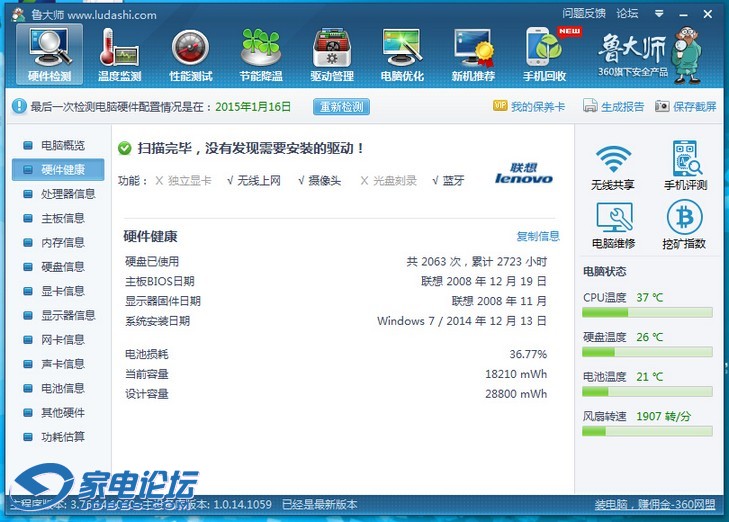Viewport: 729px width, 522px height.
Task: Open 手机回收 phone recycling icon
Action: pos(544,54)
